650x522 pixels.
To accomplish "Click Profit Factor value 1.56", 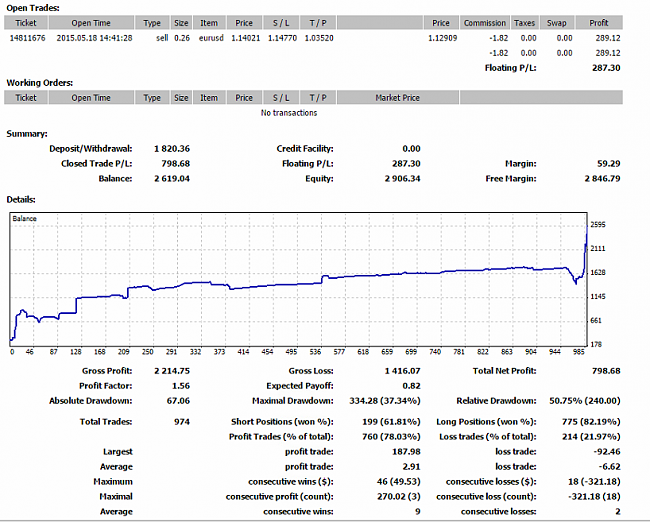I will [x=181, y=386].
